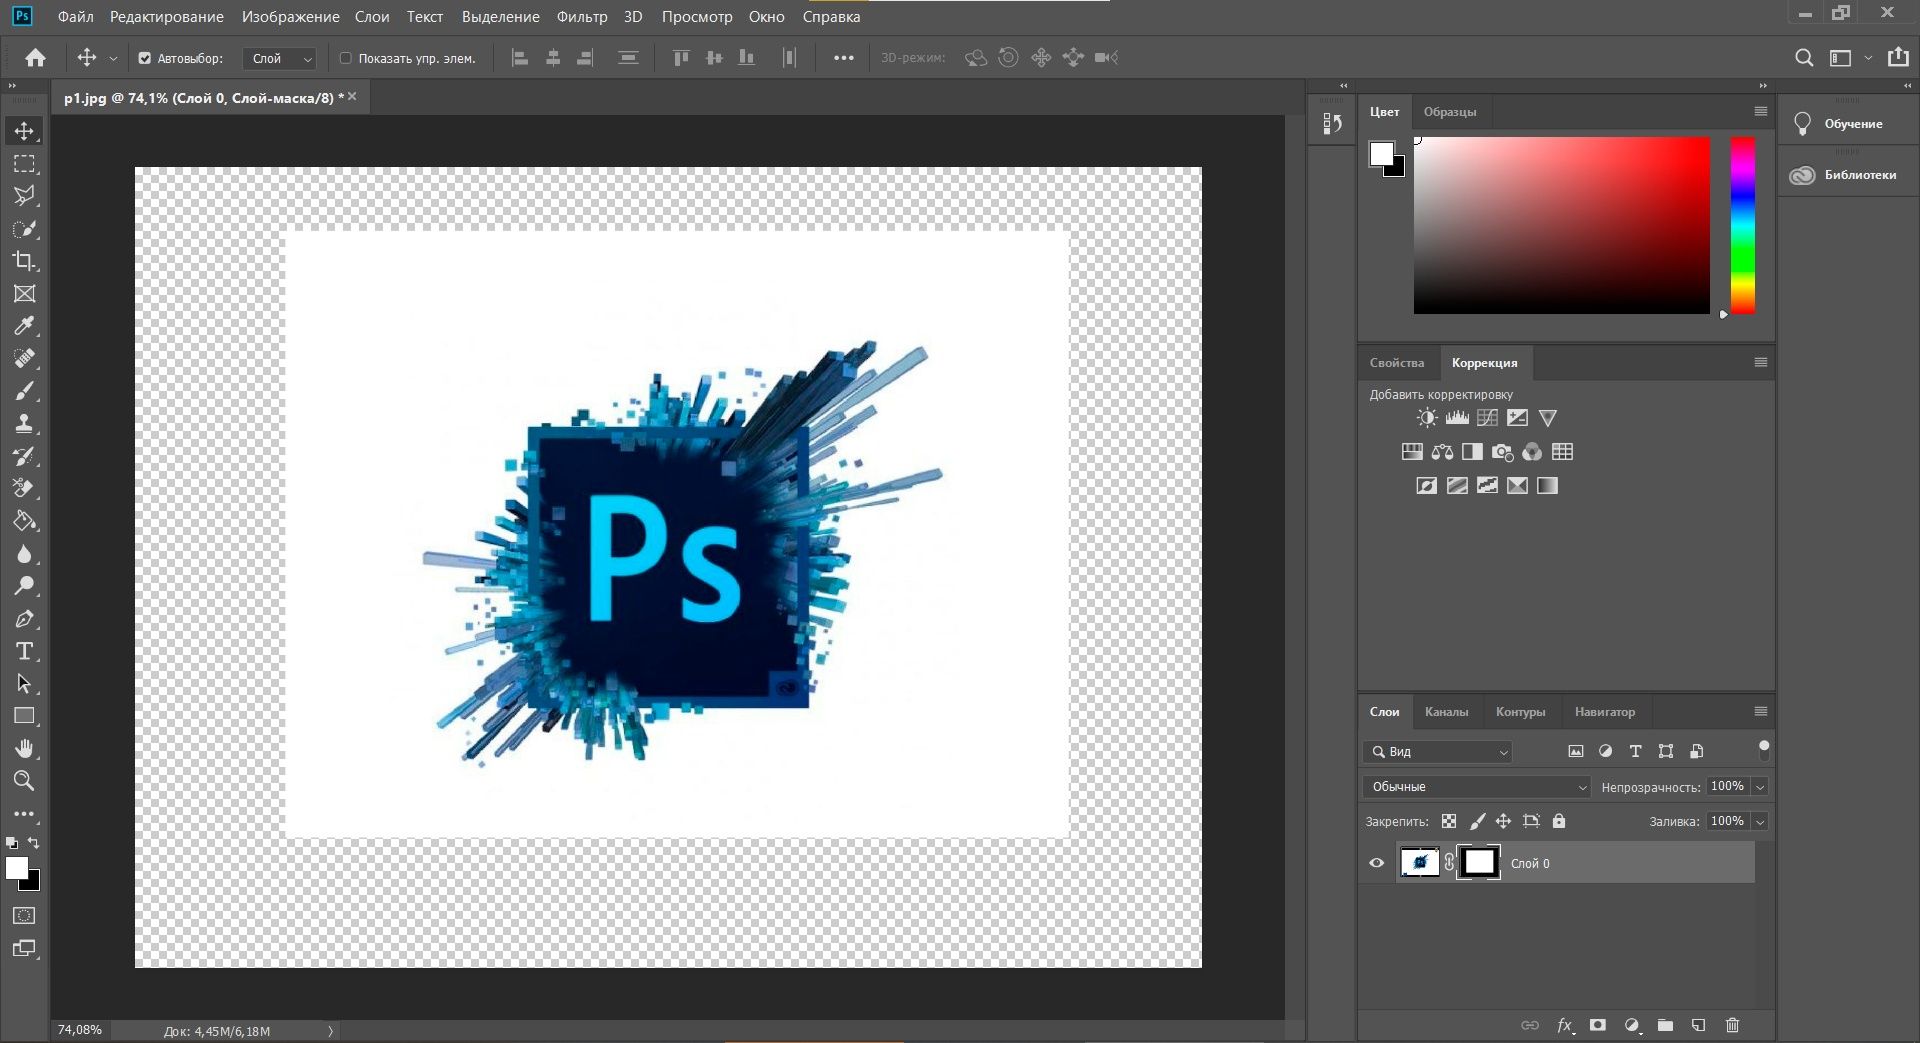1920x1043 pixels.
Task: Delete layer with trash icon
Action: [1733, 1025]
